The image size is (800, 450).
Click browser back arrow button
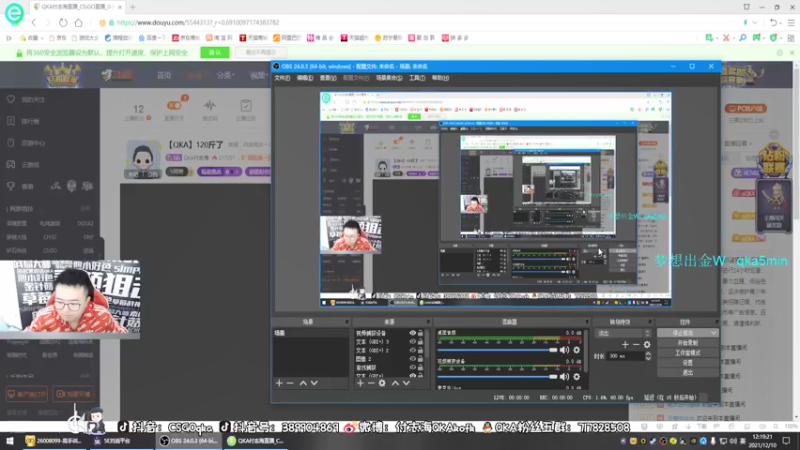click(x=34, y=22)
